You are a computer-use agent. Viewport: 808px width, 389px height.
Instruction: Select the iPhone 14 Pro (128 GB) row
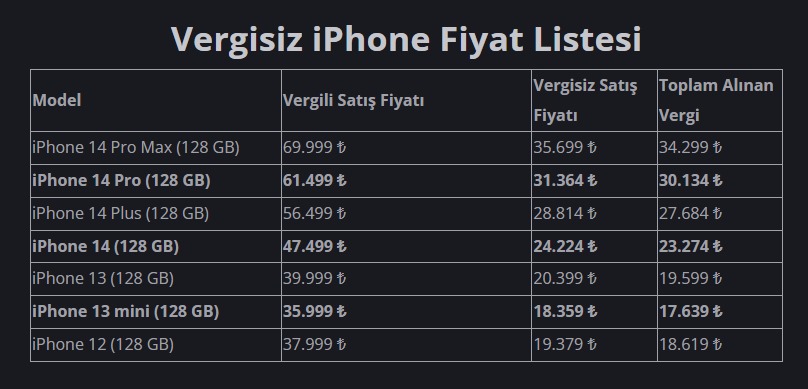406,181
